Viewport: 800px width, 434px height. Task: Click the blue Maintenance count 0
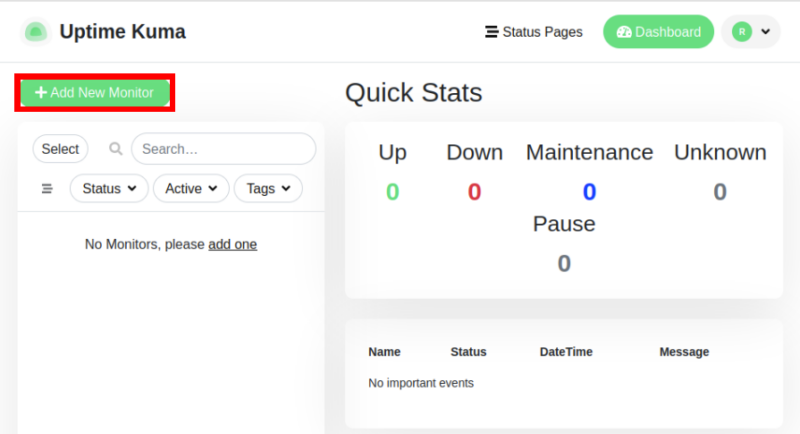(589, 192)
